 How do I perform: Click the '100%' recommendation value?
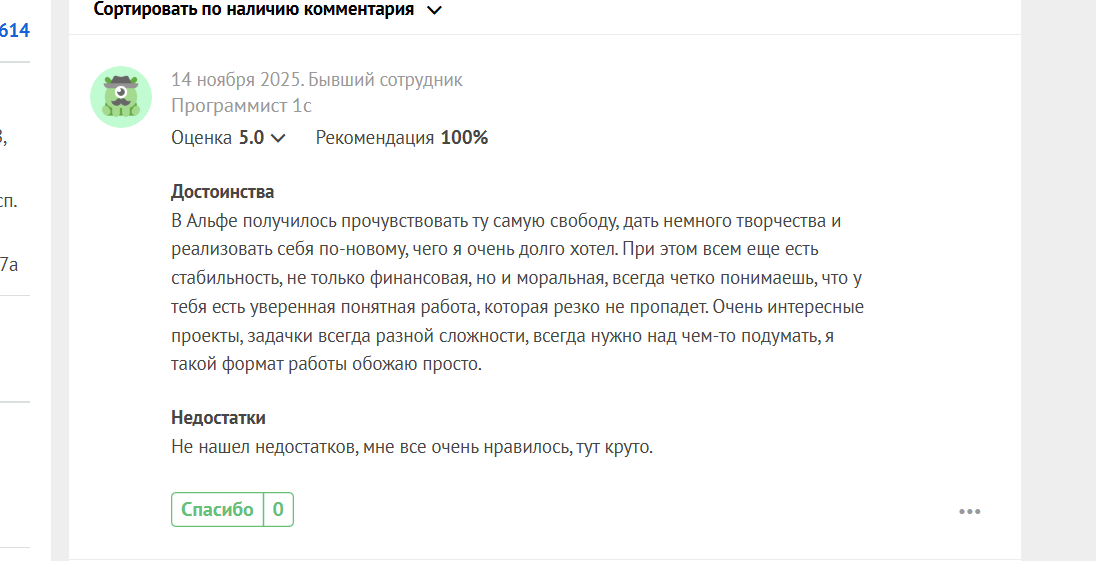click(464, 138)
